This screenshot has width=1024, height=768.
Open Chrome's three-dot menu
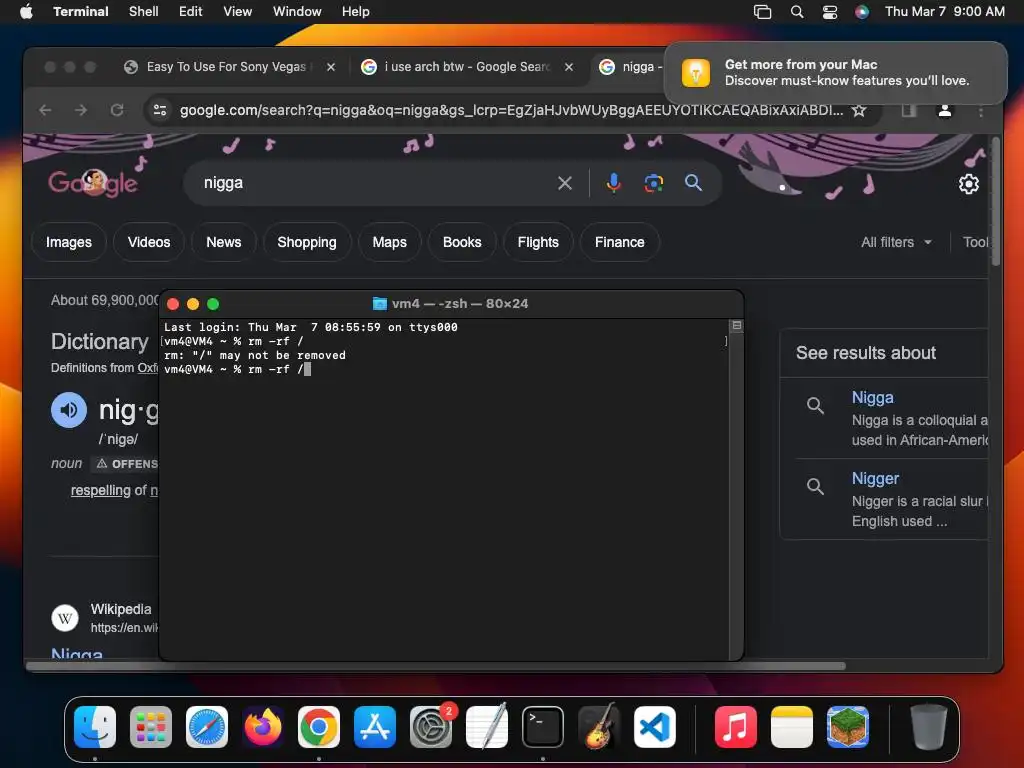click(x=980, y=110)
